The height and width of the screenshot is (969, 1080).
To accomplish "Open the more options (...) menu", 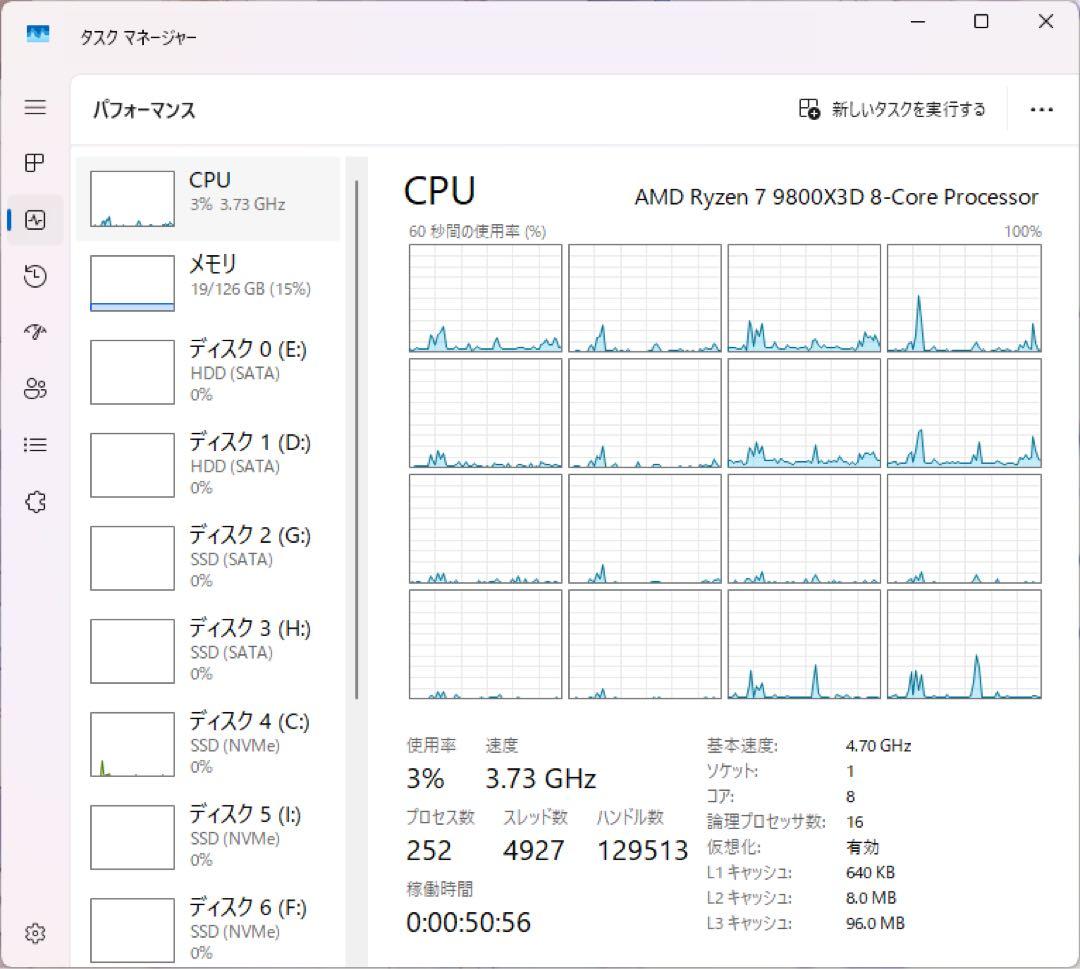I will (1042, 109).
